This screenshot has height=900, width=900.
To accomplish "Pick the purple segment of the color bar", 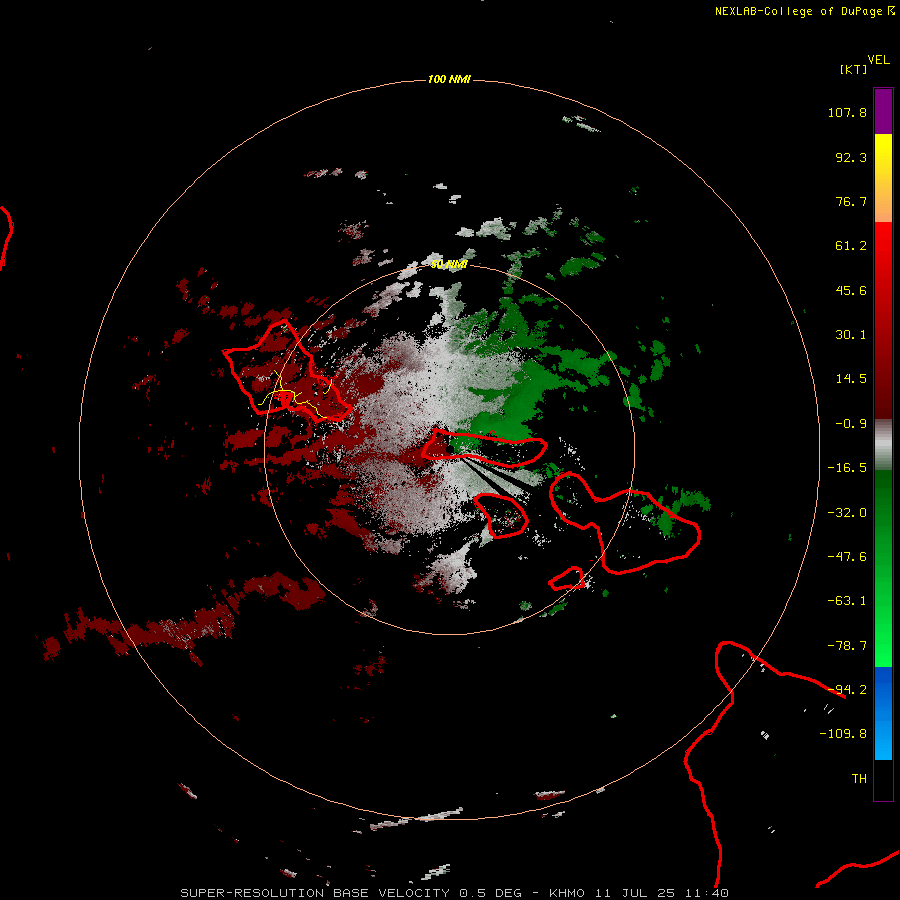I will tap(883, 111).
